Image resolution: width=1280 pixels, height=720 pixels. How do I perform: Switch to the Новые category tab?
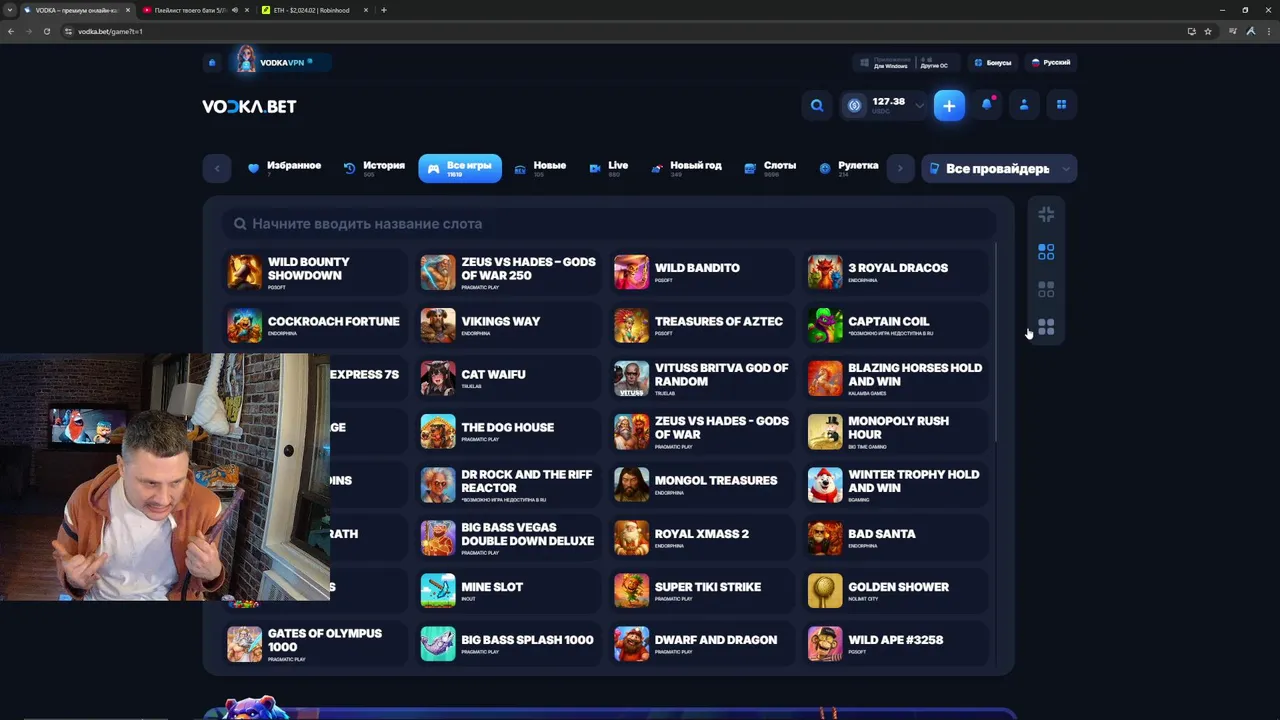coord(540,168)
